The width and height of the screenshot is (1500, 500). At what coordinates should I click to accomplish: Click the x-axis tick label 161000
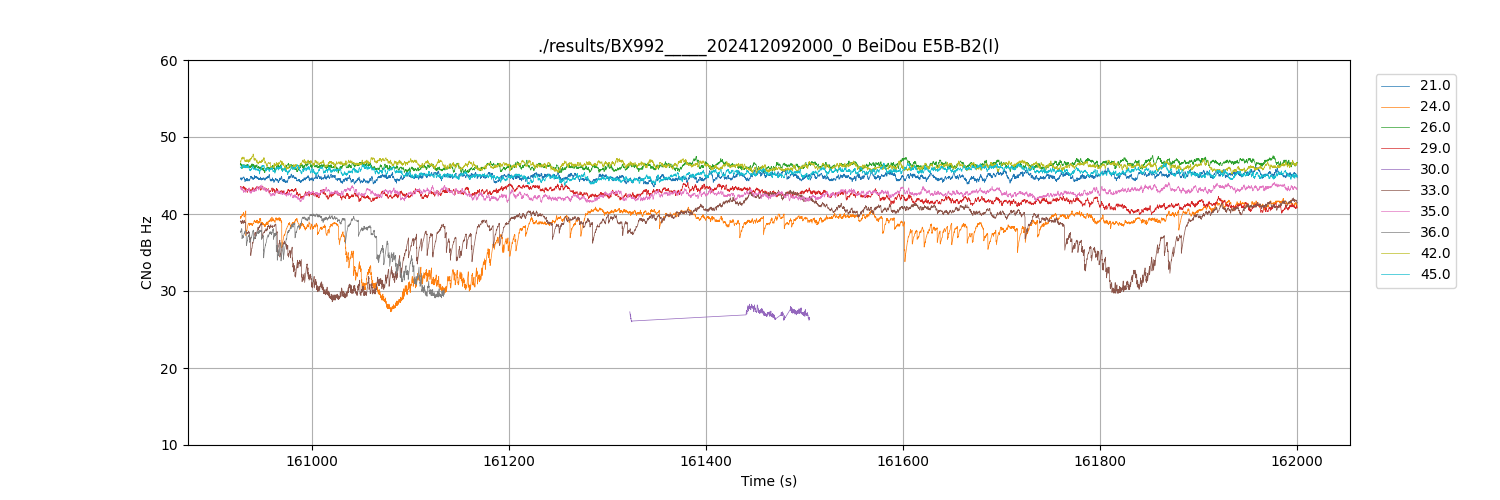312,462
